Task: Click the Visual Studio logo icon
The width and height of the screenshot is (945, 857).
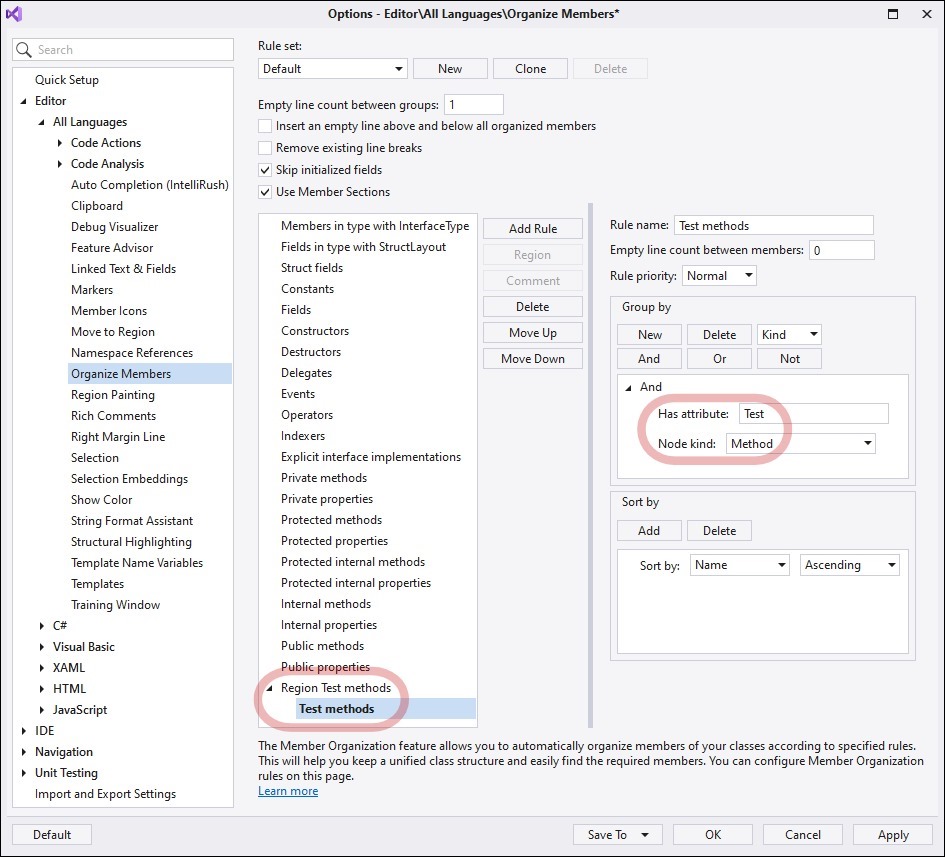Action: pyautogui.click(x=14, y=13)
